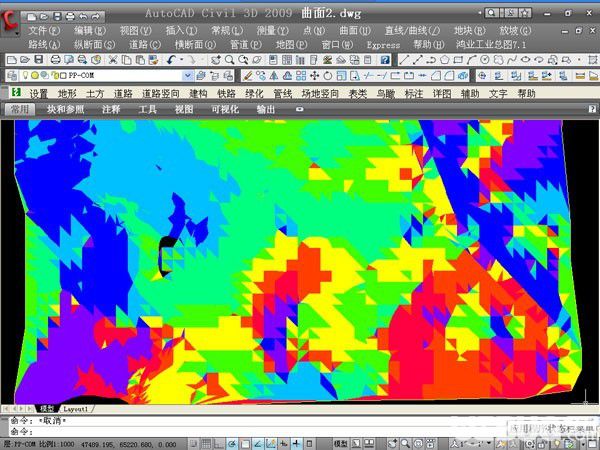Open the 文件(F) menu

coord(44,30)
